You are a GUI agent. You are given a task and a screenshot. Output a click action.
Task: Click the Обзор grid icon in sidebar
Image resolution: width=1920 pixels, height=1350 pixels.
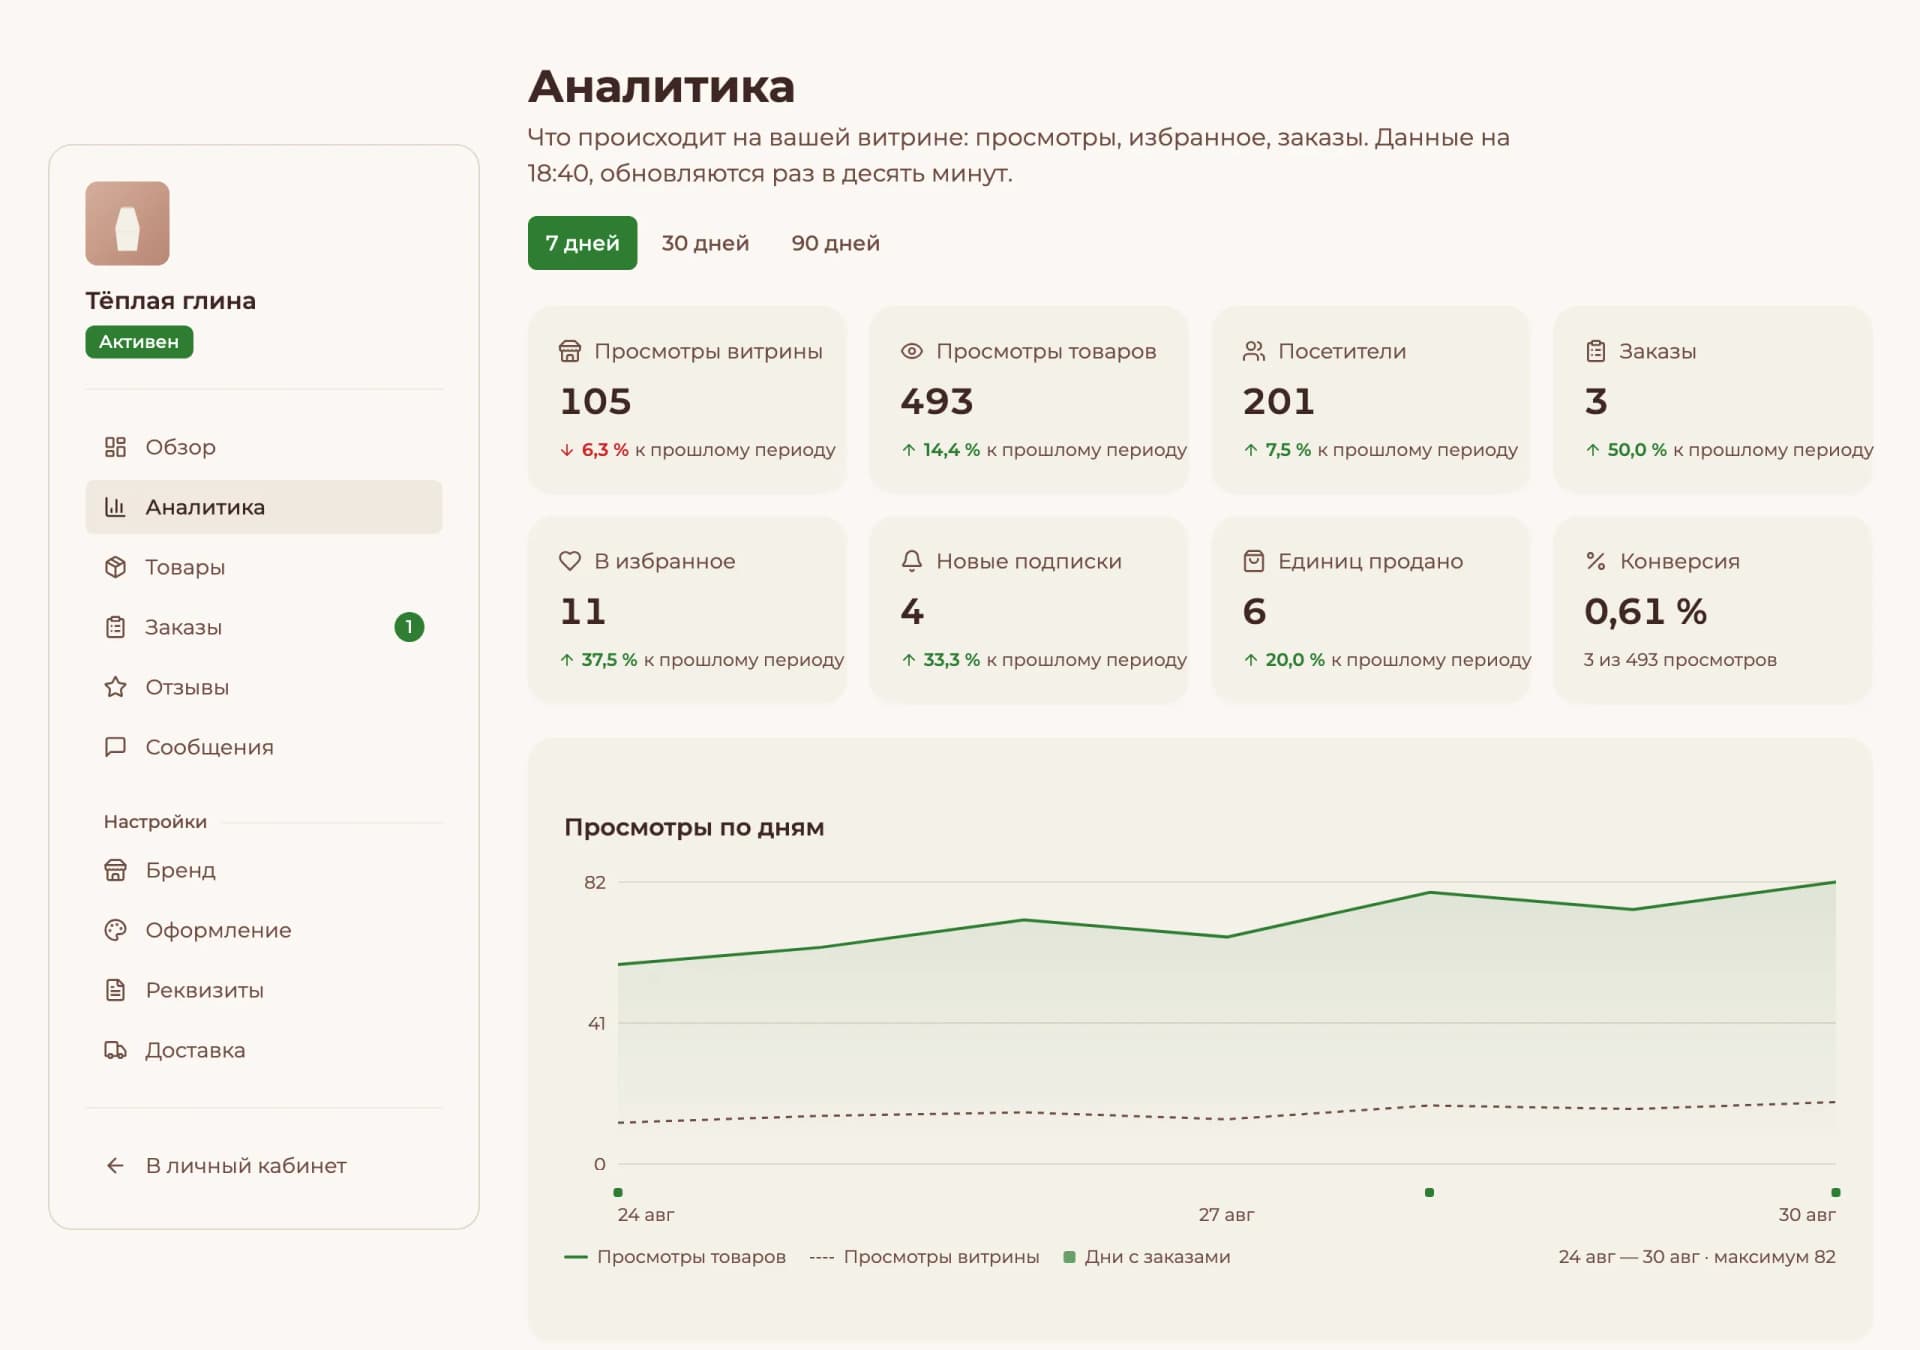pyautogui.click(x=115, y=447)
